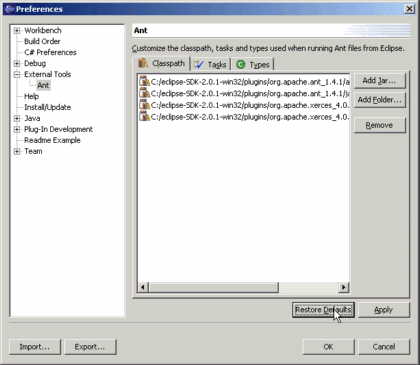Select Java in preferences tree
The width and height of the screenshot is (420, 365).
point(32,118)
